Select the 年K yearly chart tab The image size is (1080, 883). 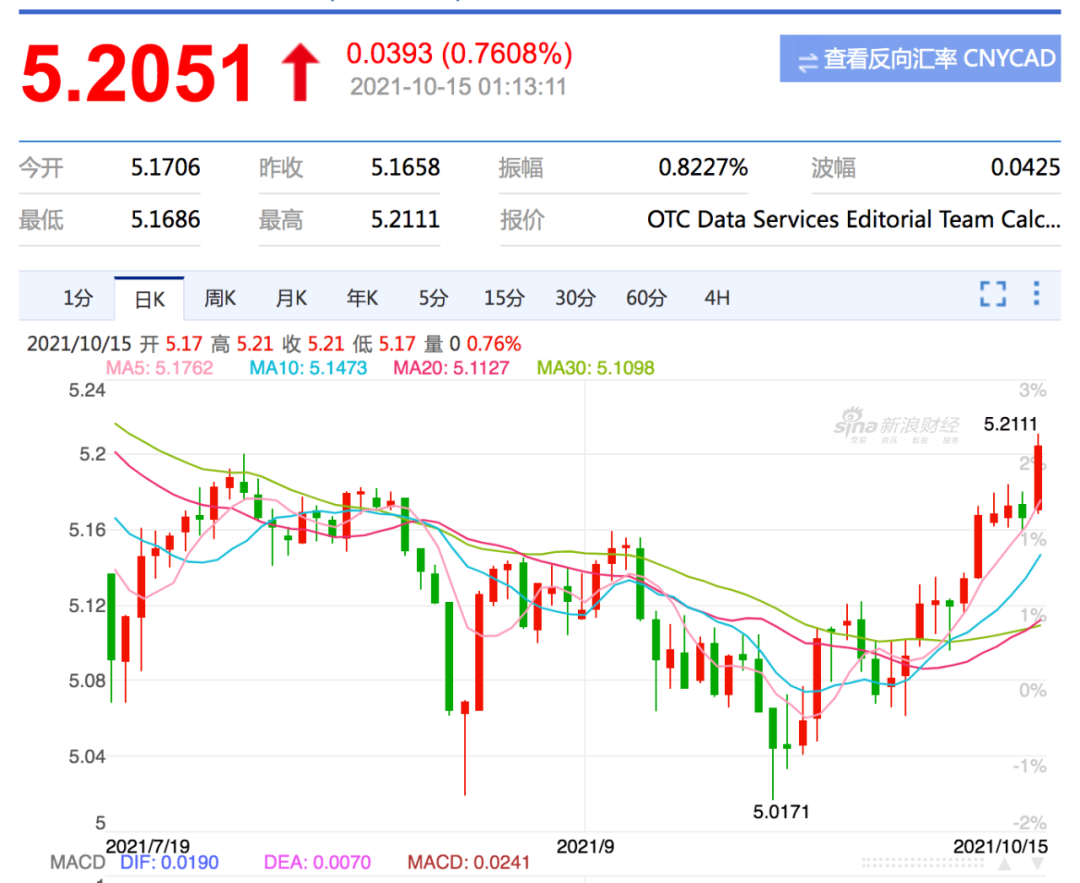point(362,298)
